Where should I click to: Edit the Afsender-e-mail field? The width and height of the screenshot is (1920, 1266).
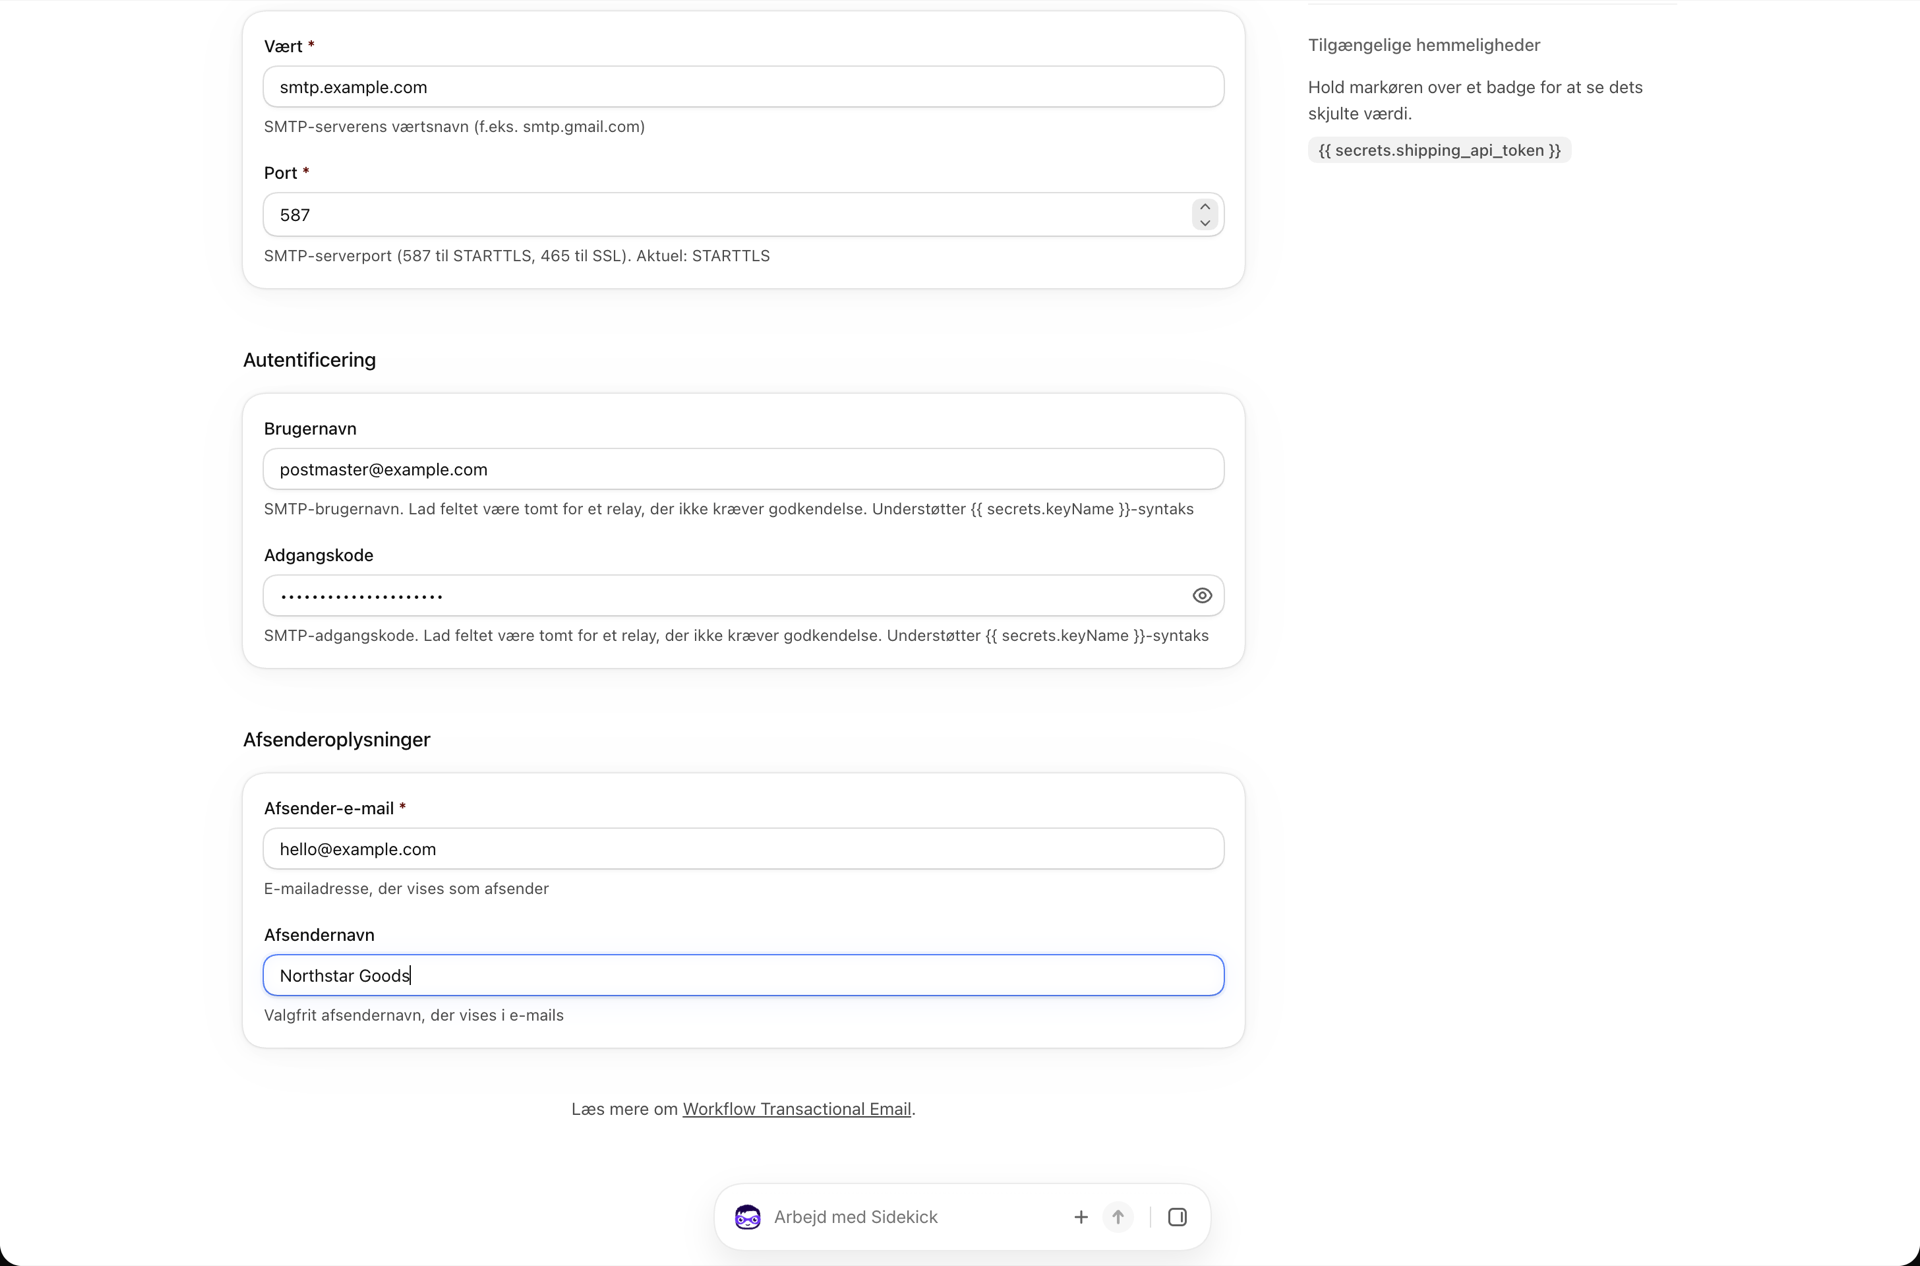(x=743, y=849)
